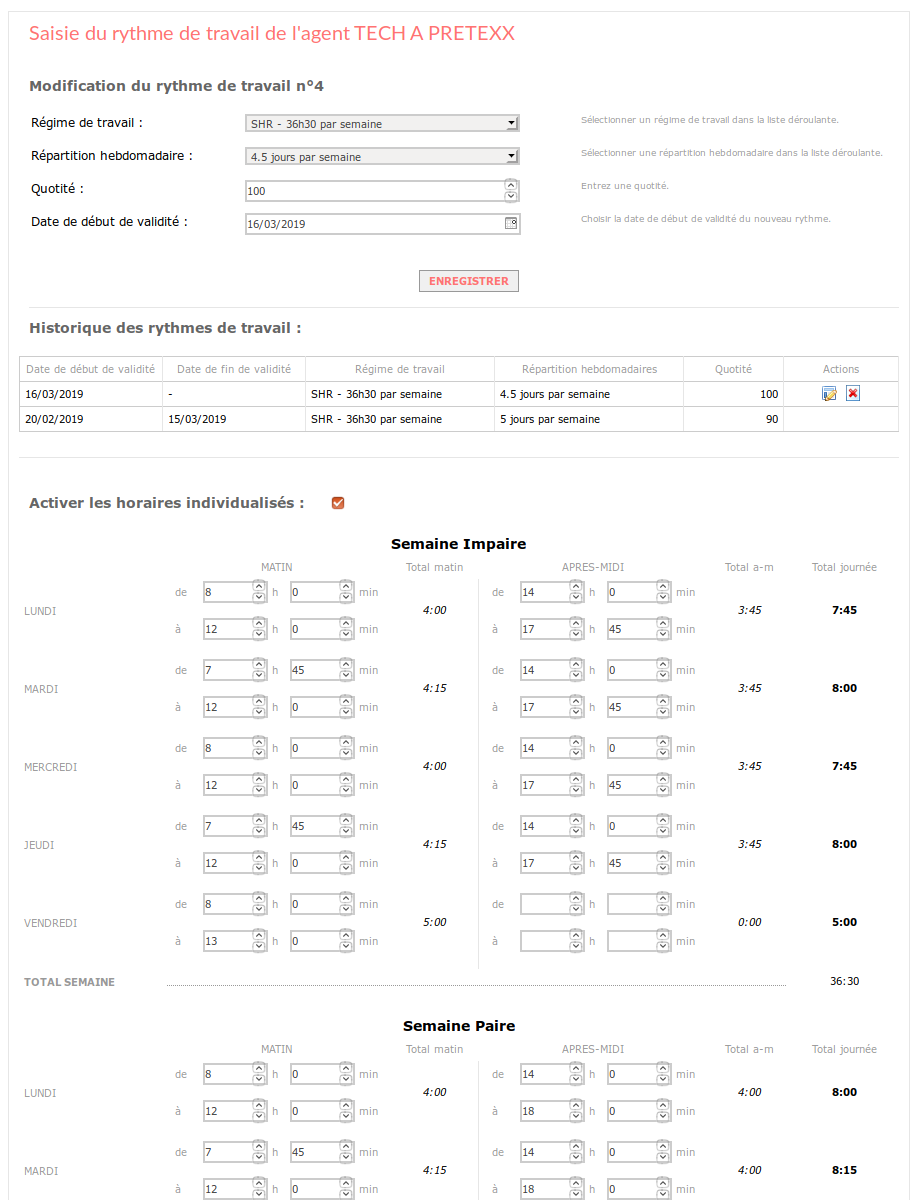Increase the Quotité value with up arrow

pos(511,186)
